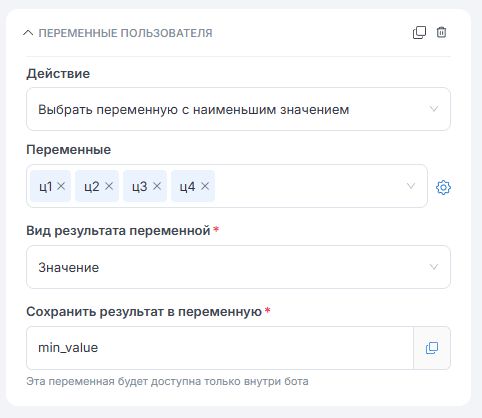Click the min_value input field
Image resolution: width=482 pixels, height=418 pixels.
(x=220, y=348)
